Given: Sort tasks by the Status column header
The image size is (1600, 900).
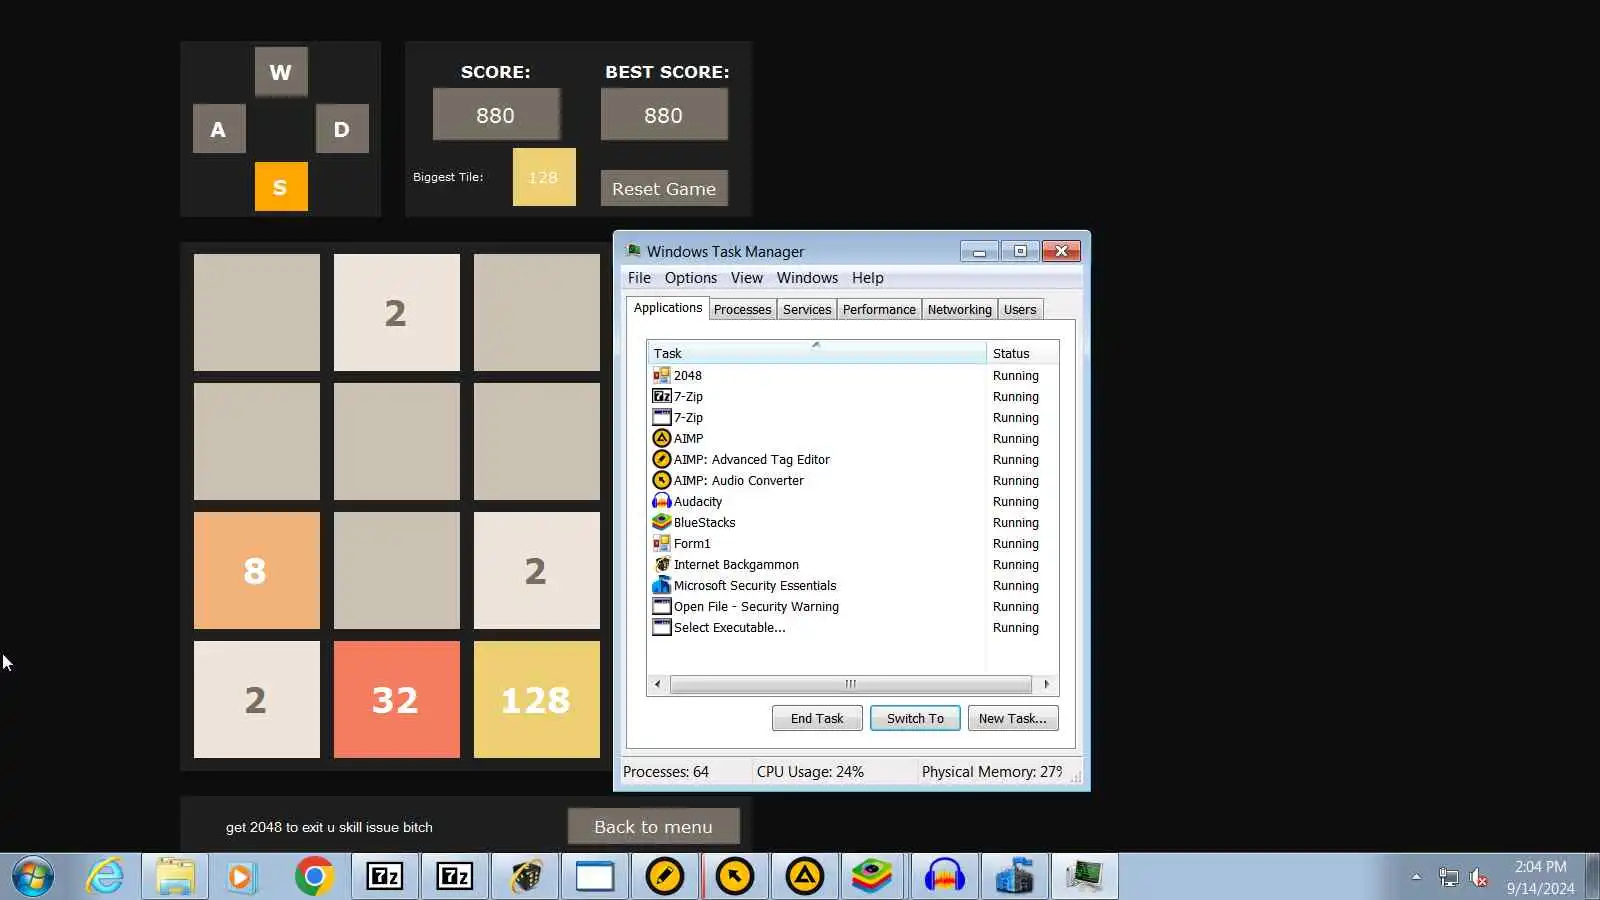Looking at the screenshot, I should coord(1022,353).
